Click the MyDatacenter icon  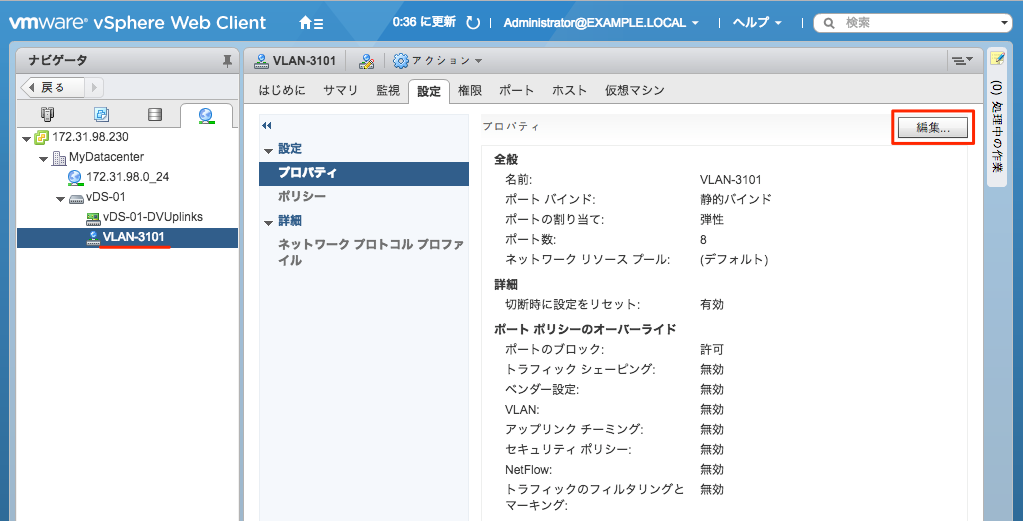click(59, 158)
